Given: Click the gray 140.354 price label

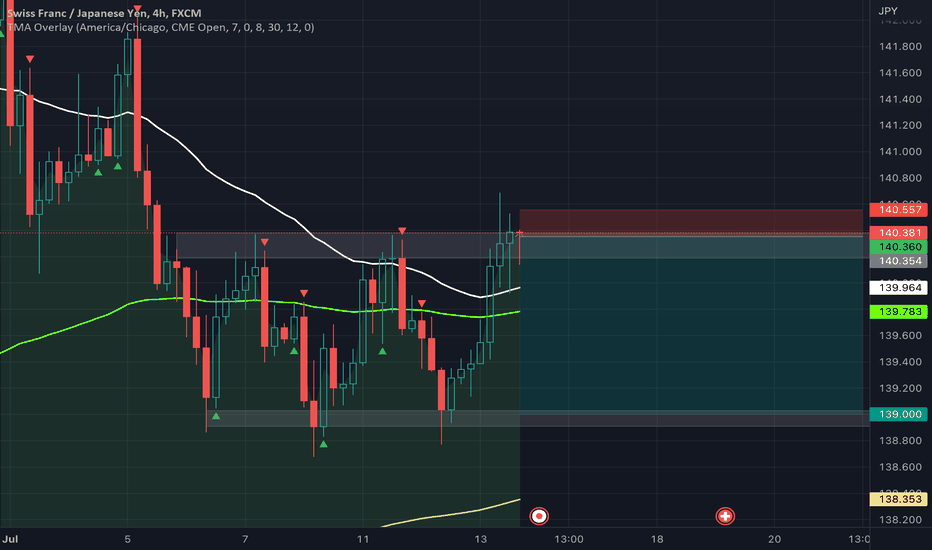Looking at the screenshot, I should 898,261.
